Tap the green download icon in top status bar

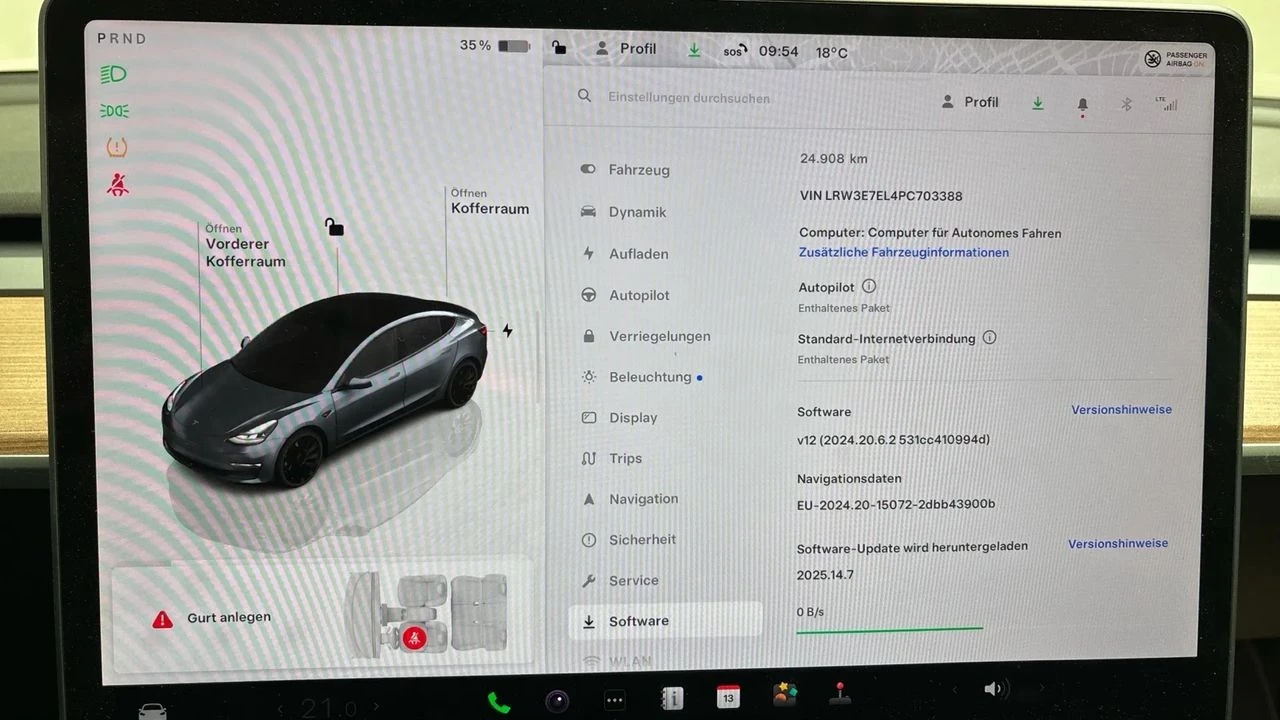[694, 49]
